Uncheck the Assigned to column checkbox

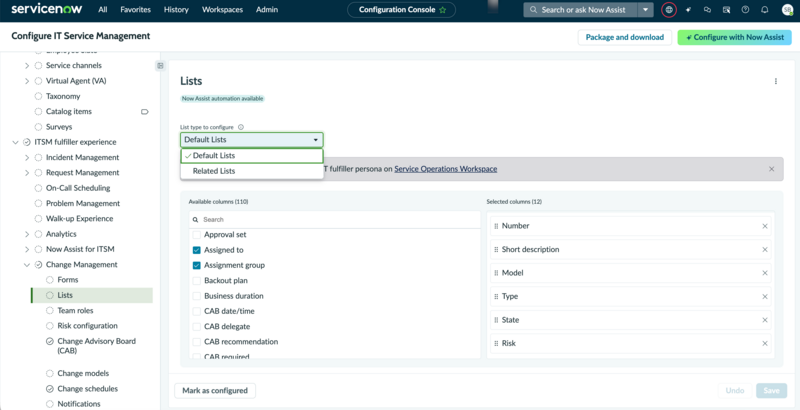coord(196,250)
